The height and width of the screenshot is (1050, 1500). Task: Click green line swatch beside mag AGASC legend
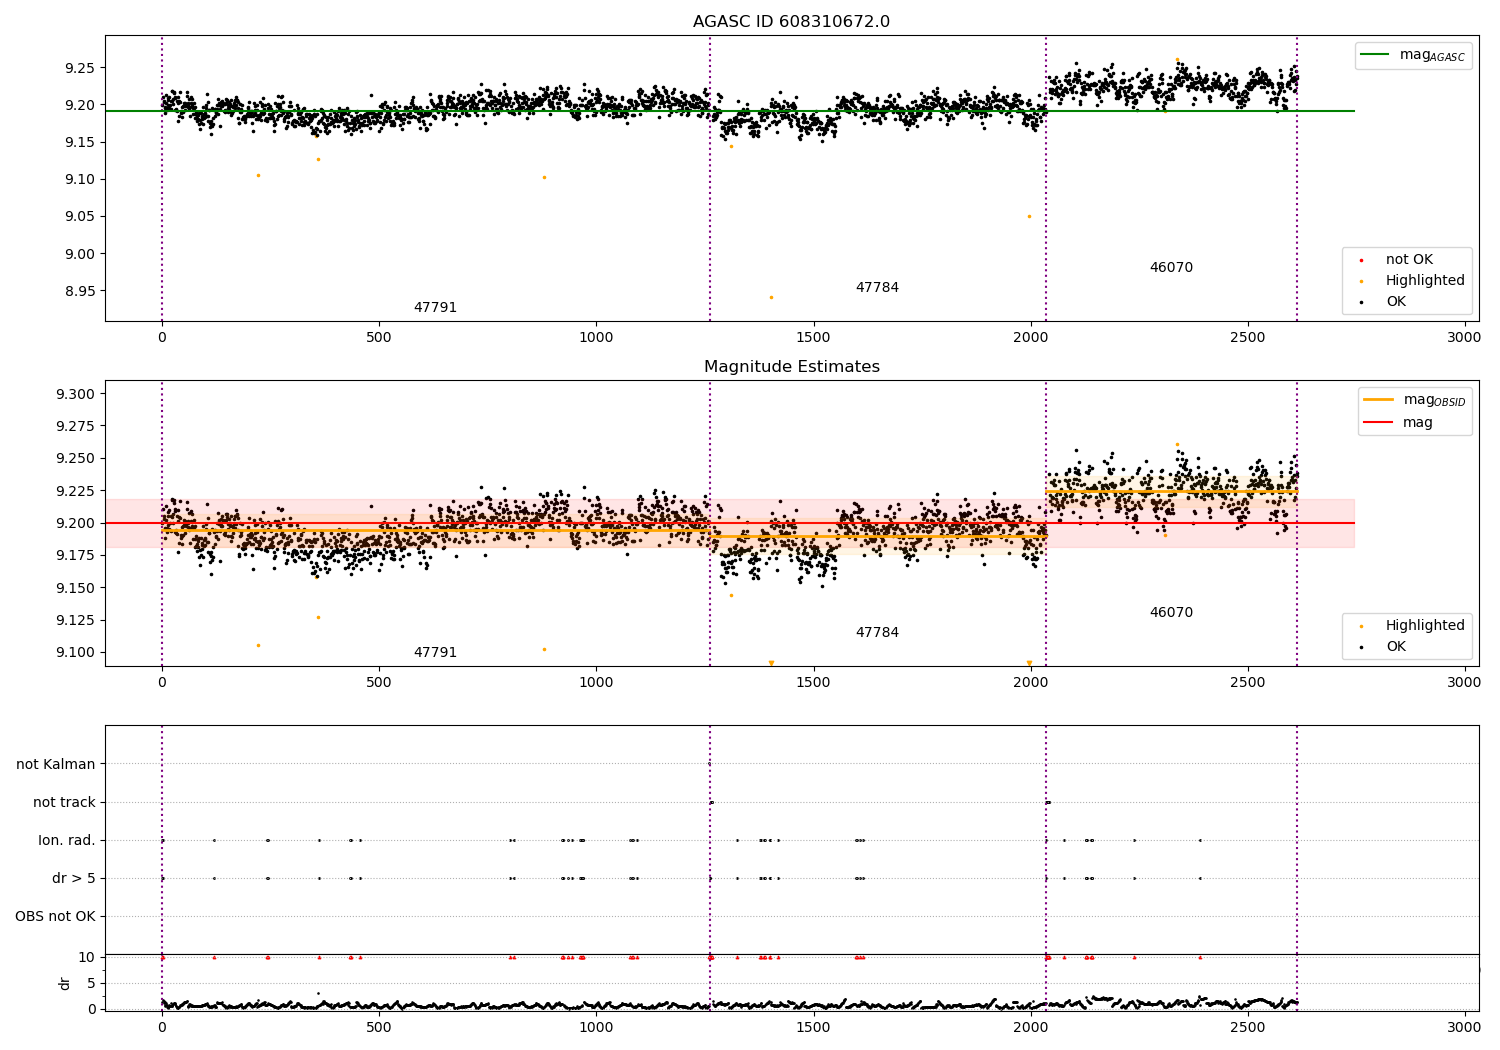1375,55
